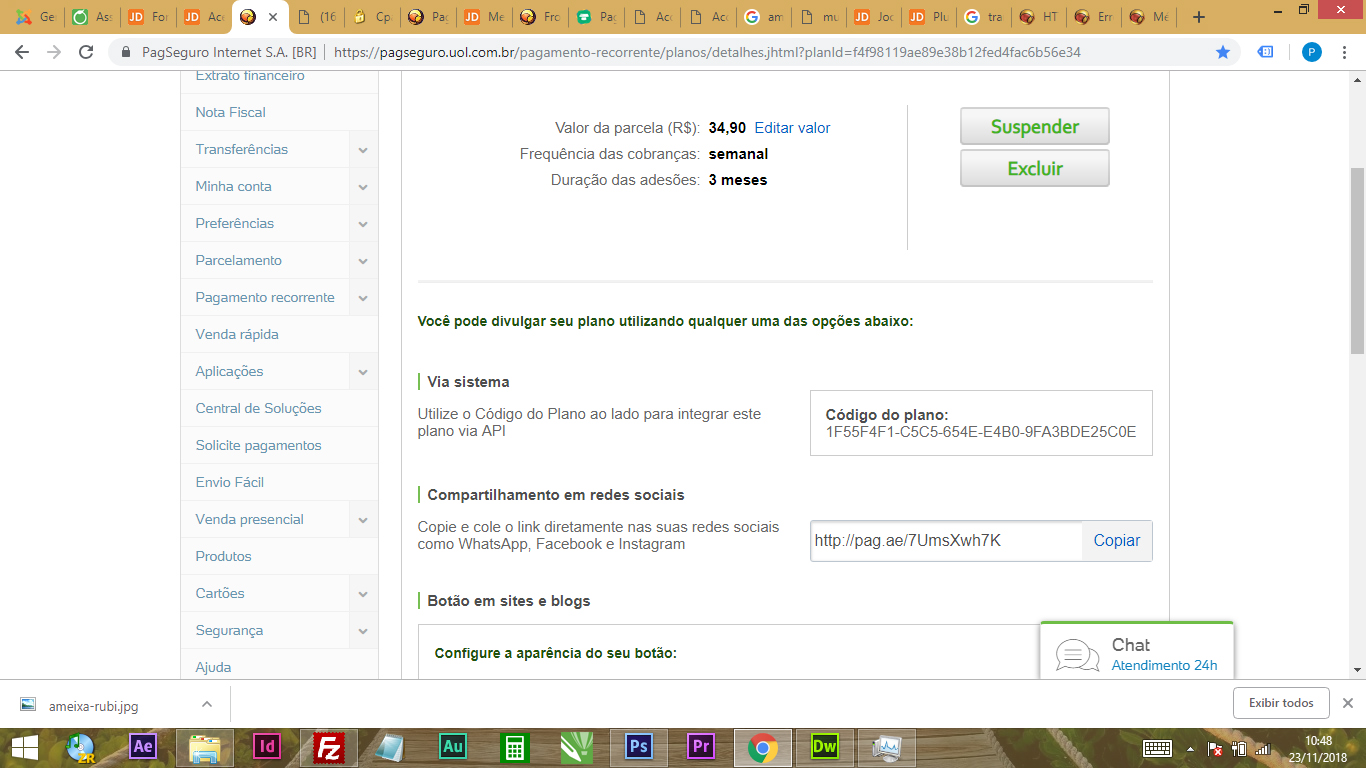Viewport: 1366px width, 768px height.
Task: Switch to the tab labeled 'HT'
Action: coord(1038,17)
